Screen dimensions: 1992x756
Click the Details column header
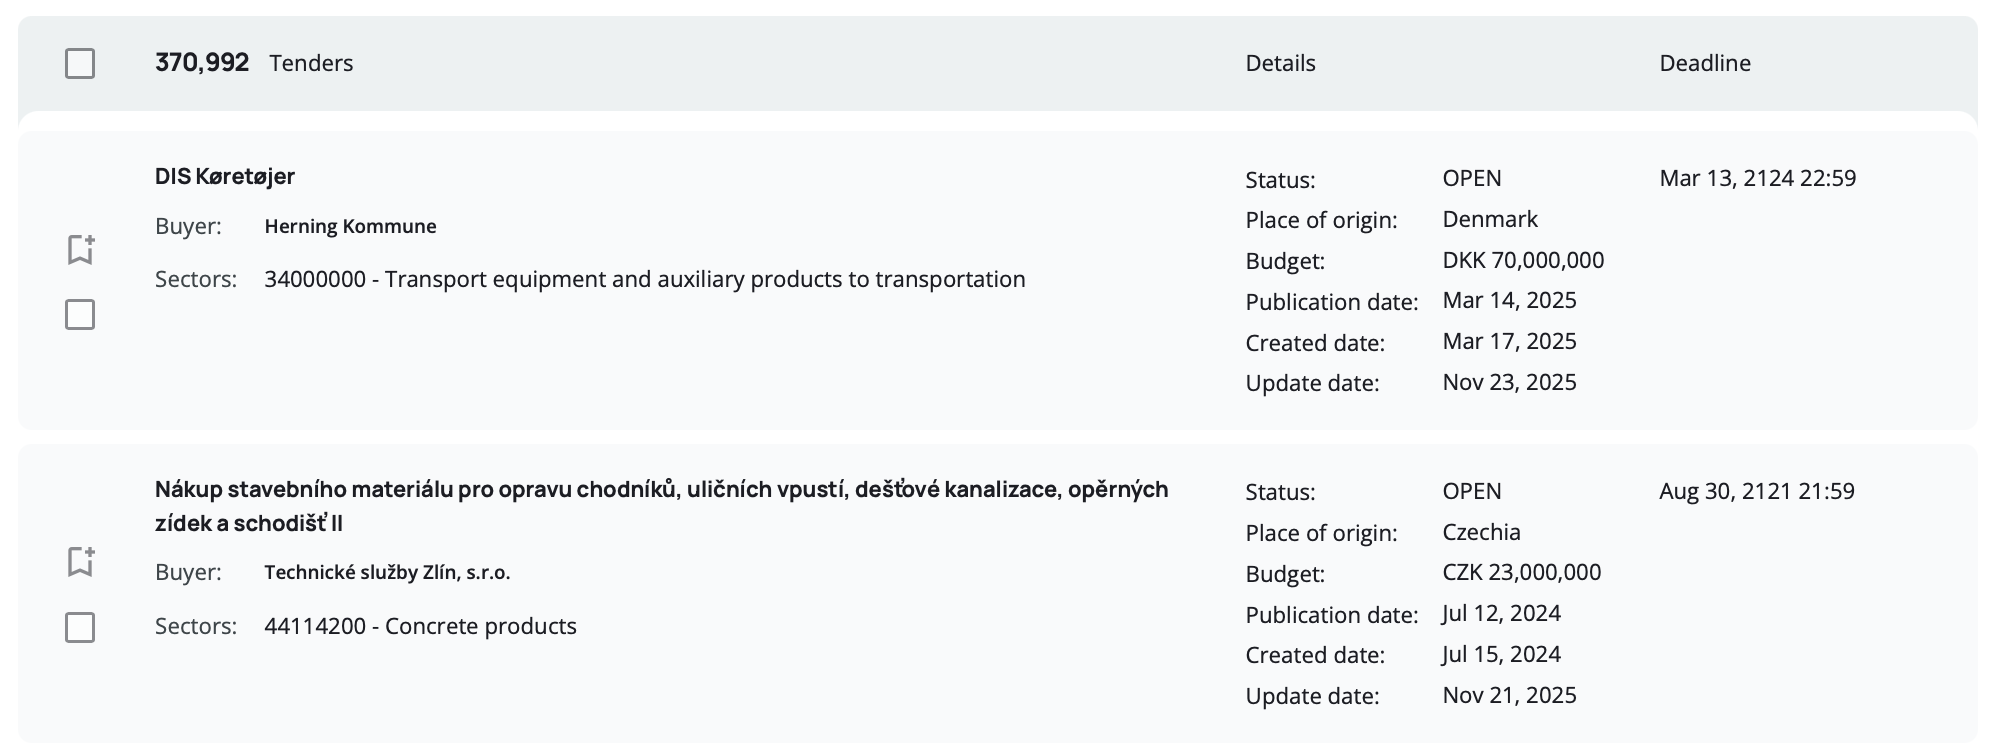tap(1280, 63)
